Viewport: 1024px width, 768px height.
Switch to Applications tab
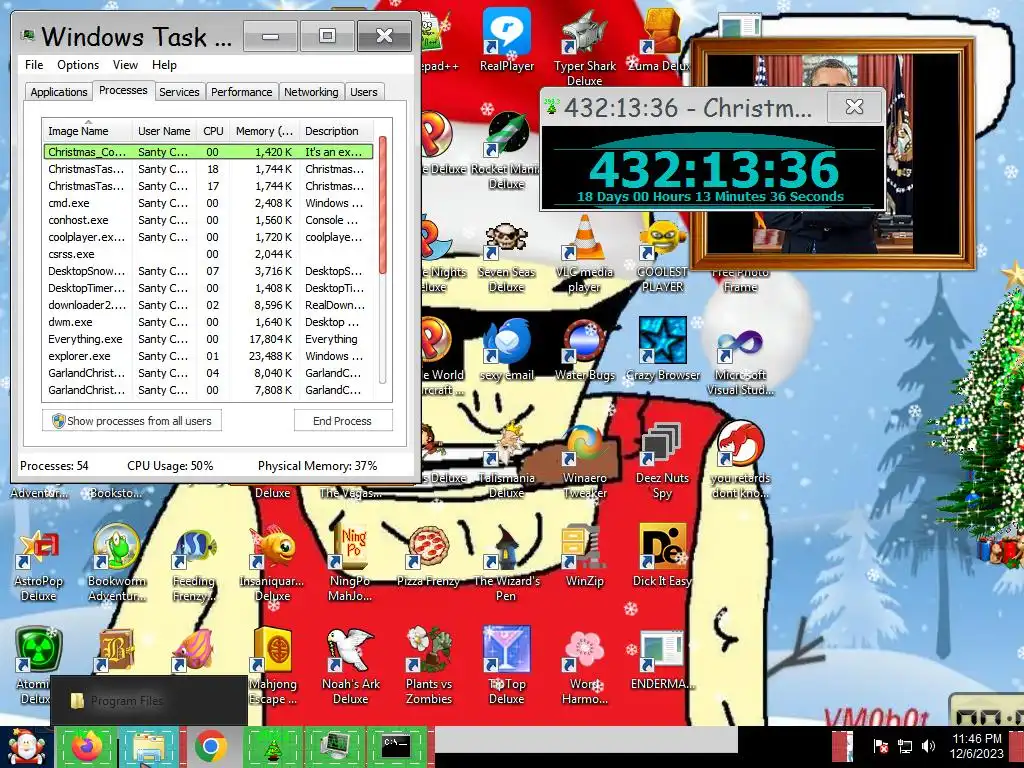coord(59,92)
